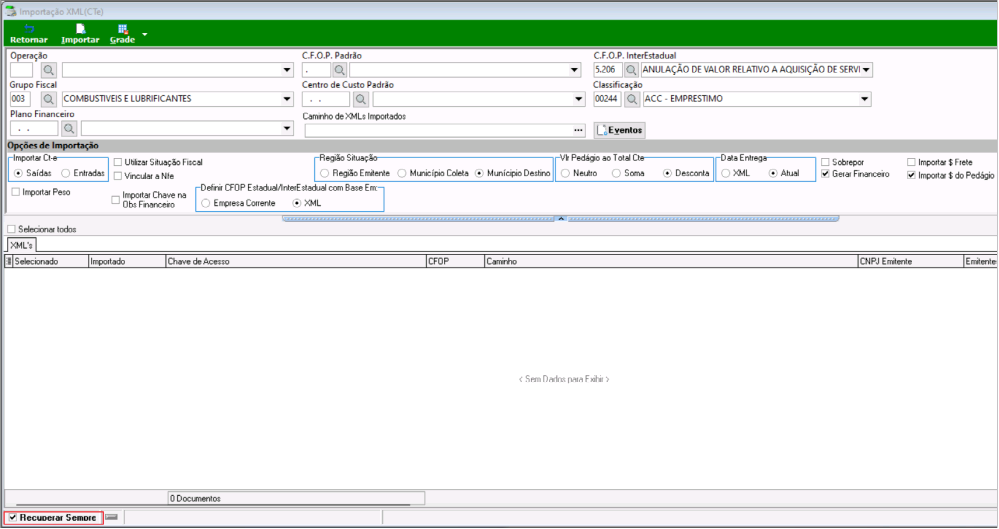The image size is (999, 529).
Task: Click the grid row-selector corner icon
Action: click(x=8, y=261)
